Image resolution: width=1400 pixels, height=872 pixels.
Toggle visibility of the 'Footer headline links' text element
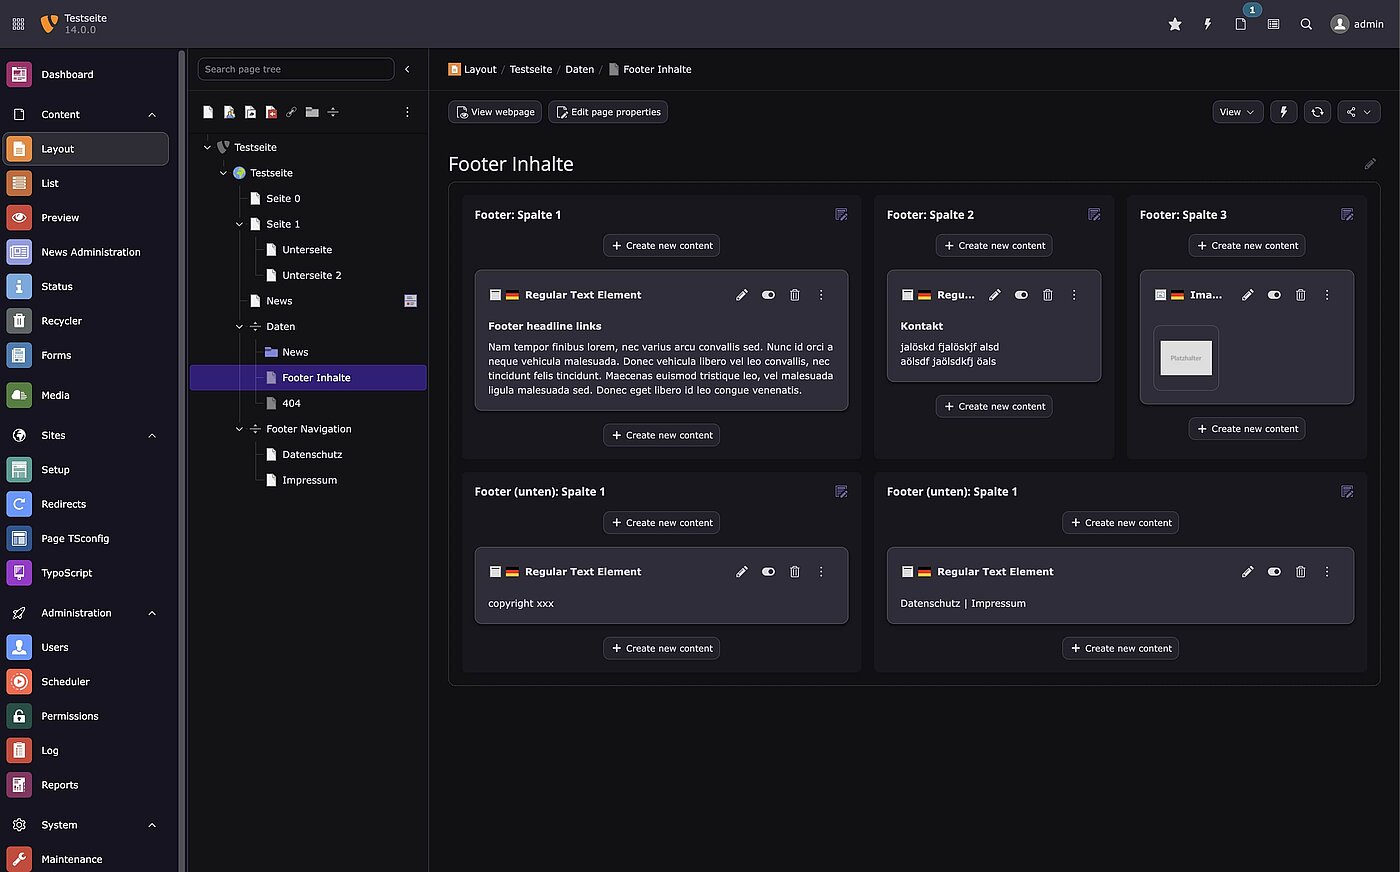pos(768,295)
